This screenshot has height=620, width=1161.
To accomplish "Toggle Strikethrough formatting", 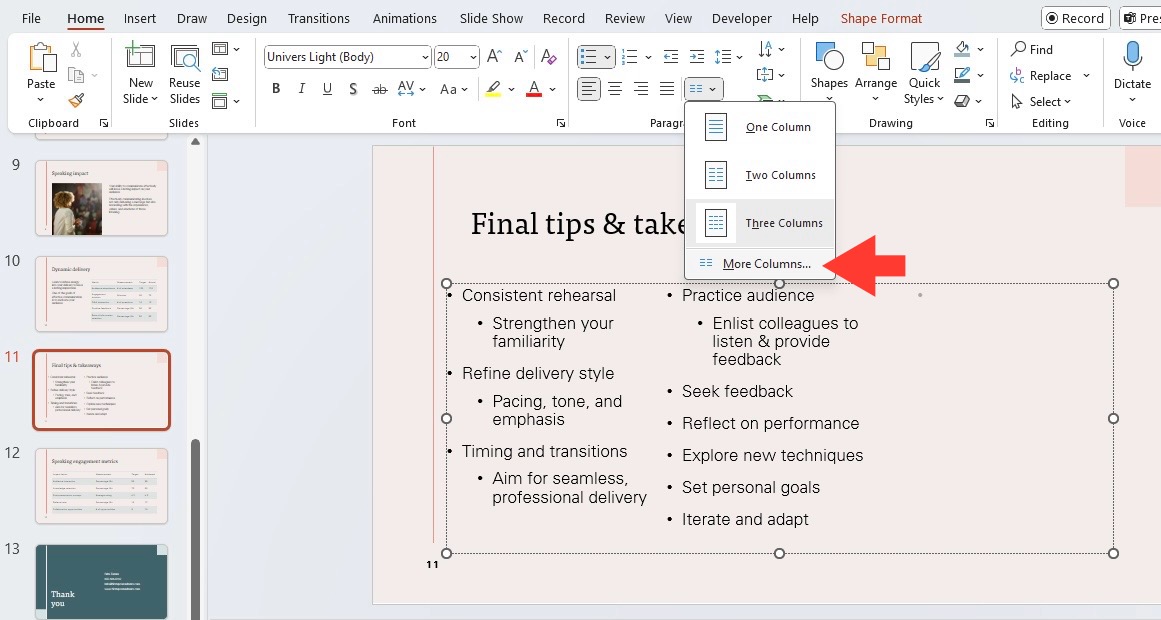I will tap(379, 89).
